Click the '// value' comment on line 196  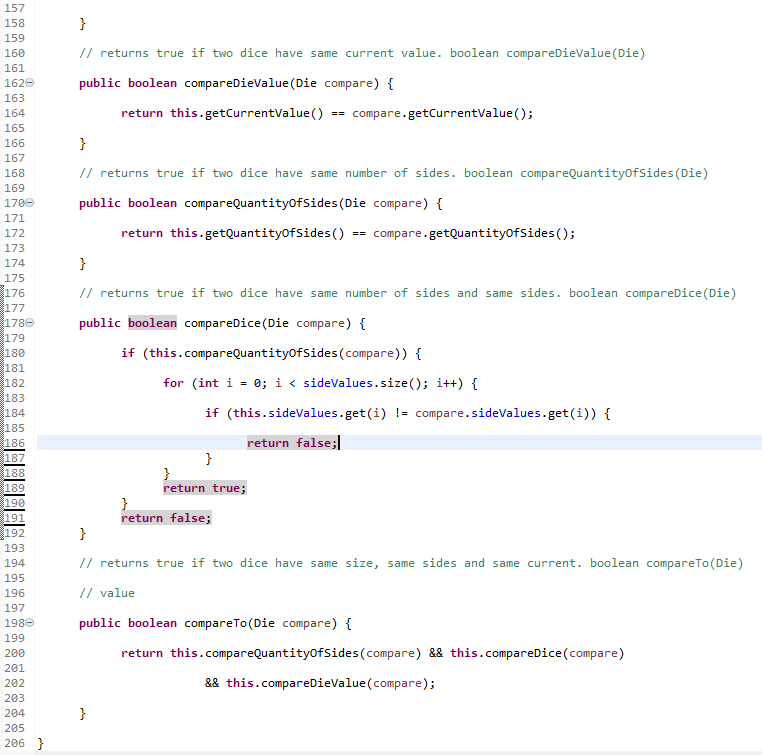107,593
